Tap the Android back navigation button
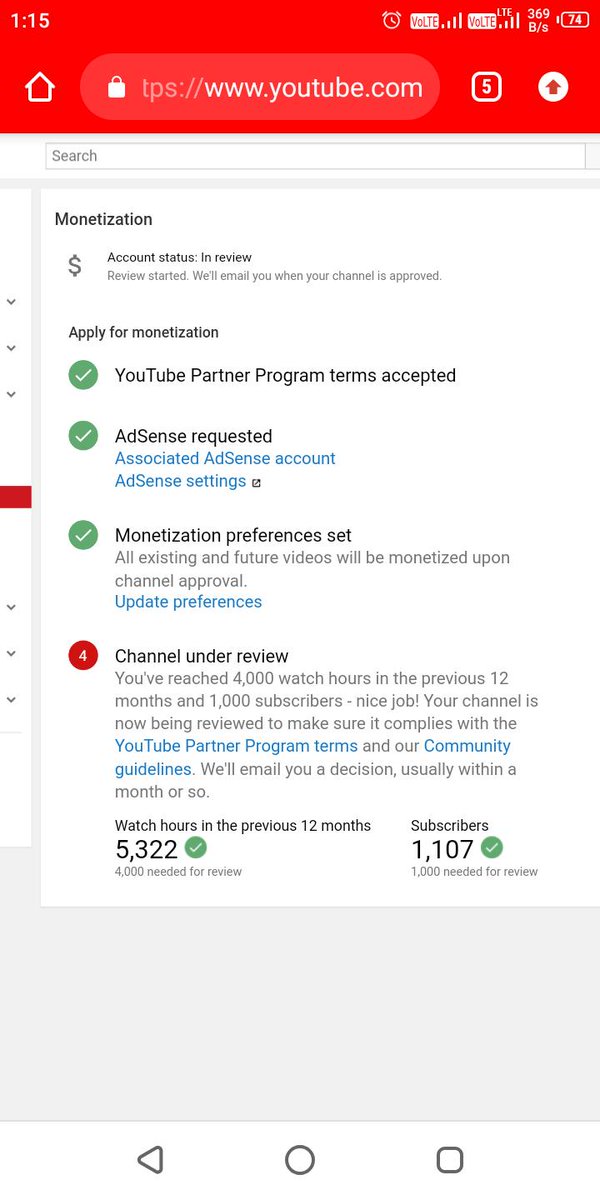 pyautogui.click(x=150, y=1159)
